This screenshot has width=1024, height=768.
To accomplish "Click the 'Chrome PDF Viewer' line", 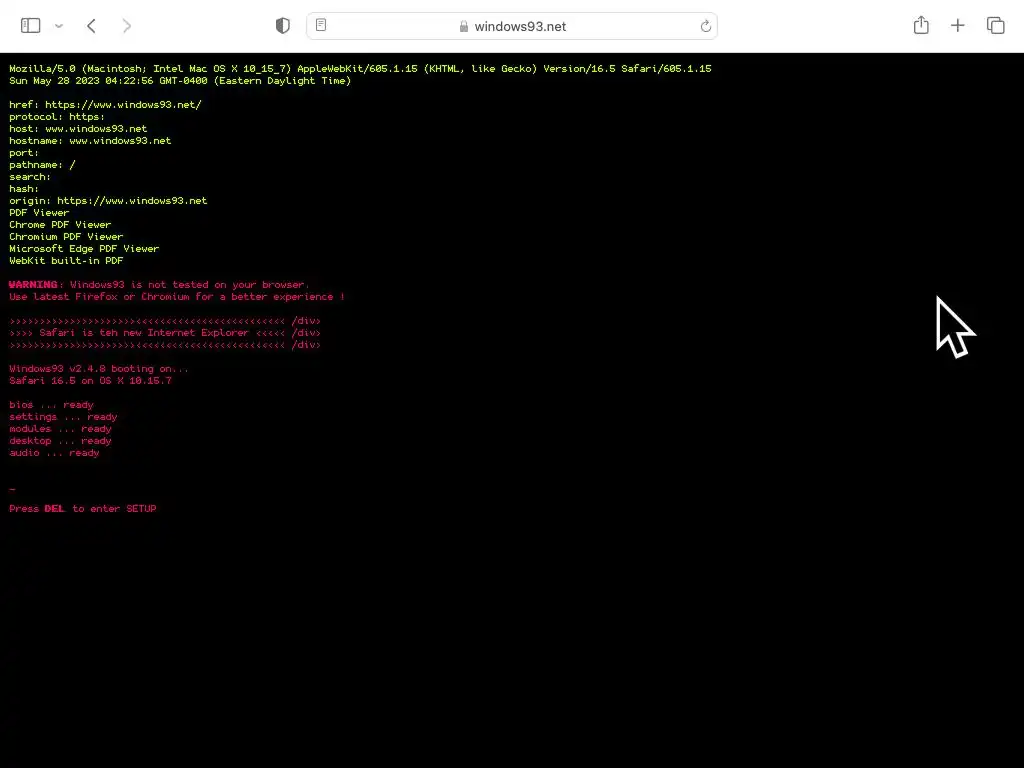I will point(60,225).
